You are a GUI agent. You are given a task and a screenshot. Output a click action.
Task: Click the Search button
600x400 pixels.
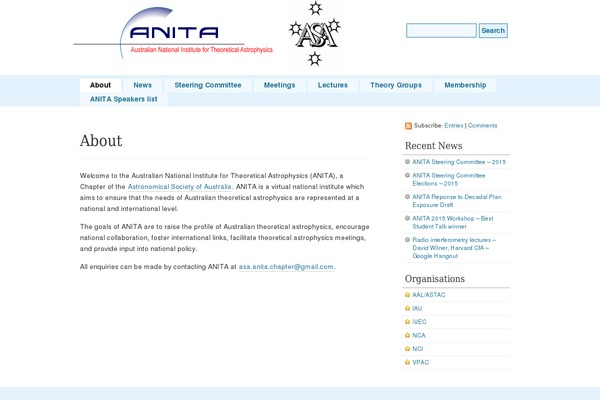493,31
